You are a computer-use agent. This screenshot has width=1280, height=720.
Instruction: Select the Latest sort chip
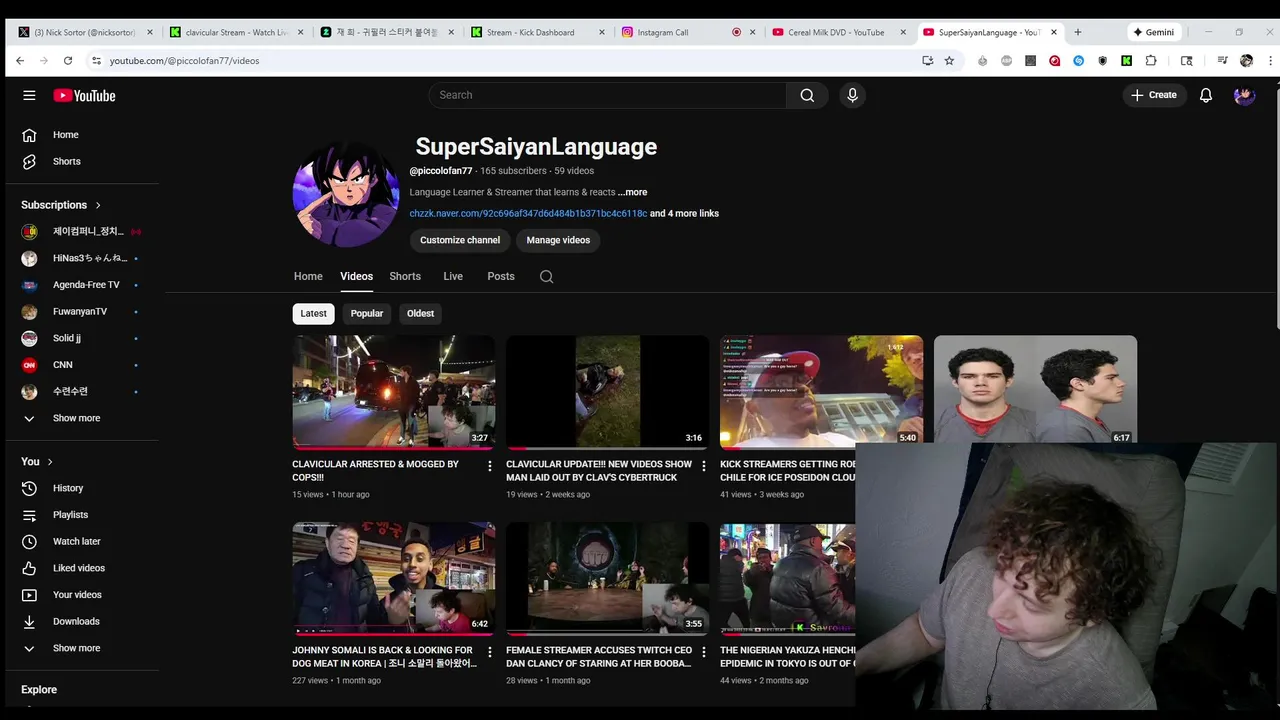click(x=313, y=314)
